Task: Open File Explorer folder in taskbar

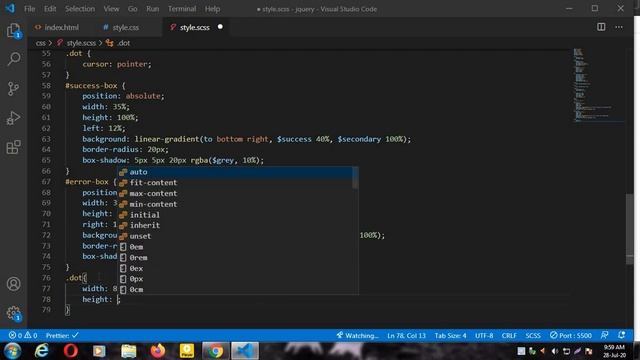Action: [129, 351]
